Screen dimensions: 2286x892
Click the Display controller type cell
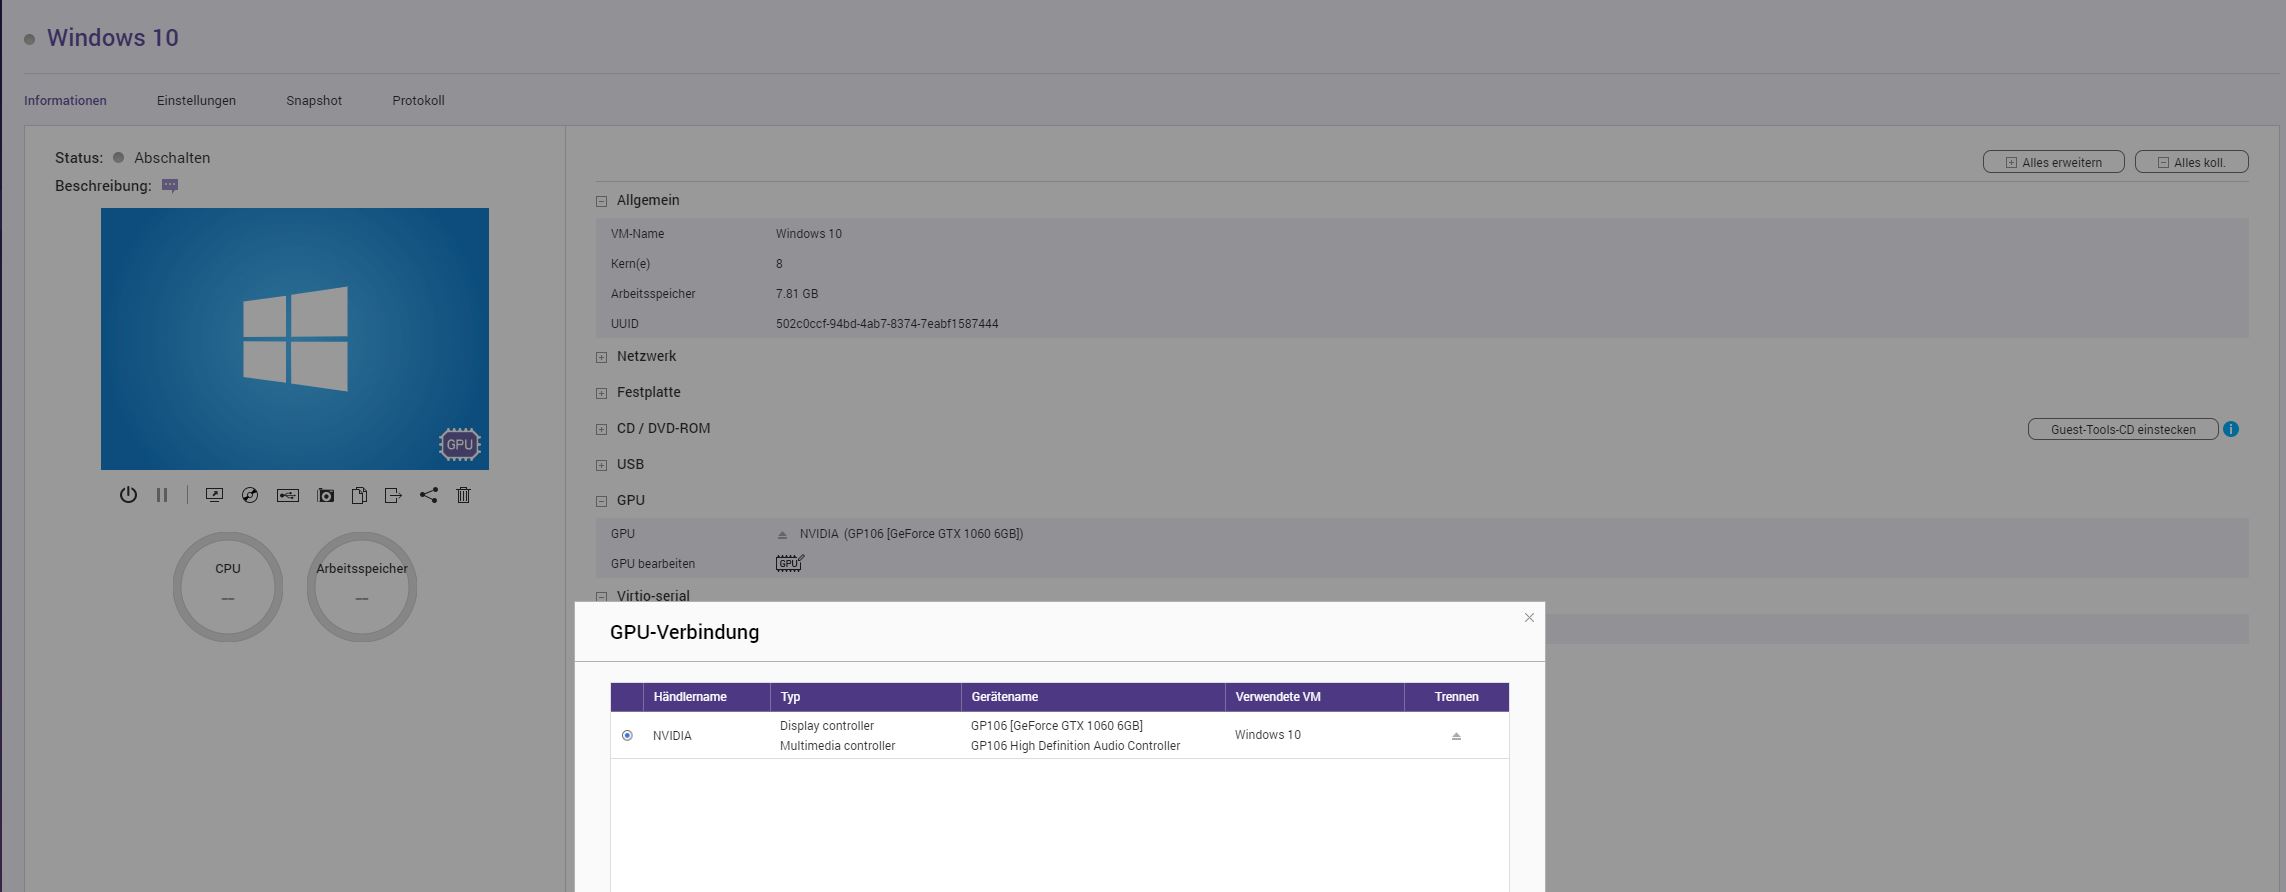point(827,726)
